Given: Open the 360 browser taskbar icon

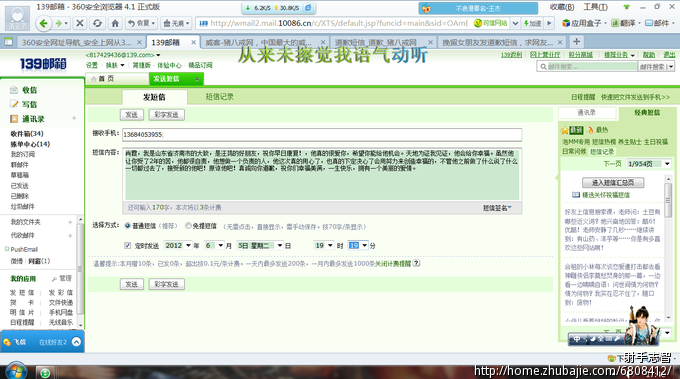Looking at the screenshot, I should [45, 372].
